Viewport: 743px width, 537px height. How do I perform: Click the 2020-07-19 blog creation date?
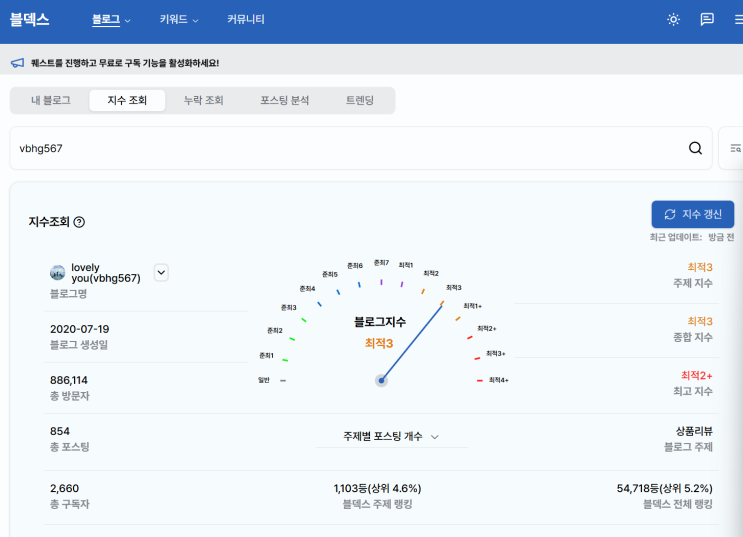80,329
